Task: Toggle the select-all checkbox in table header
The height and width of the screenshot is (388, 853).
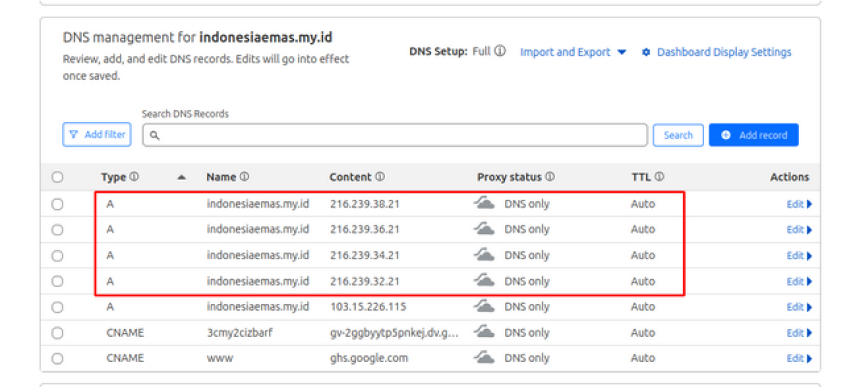Action: tap(57, 177)
